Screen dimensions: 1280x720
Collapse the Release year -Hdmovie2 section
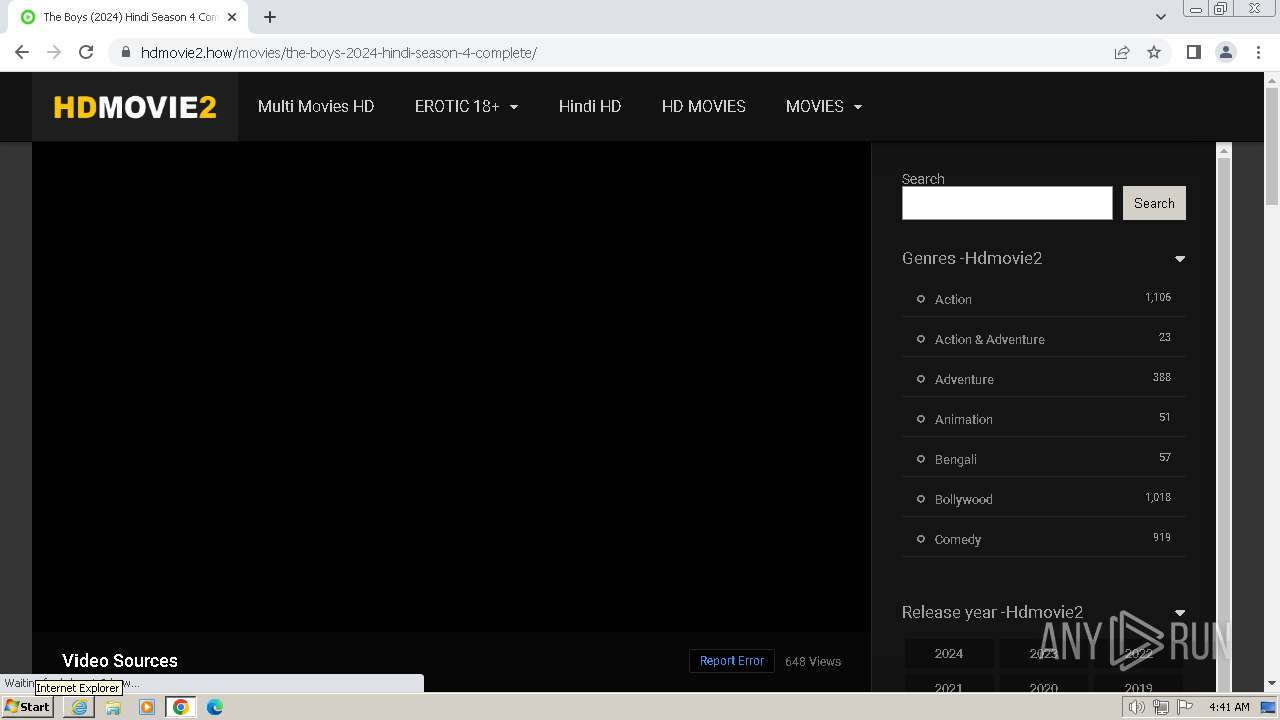point(1180,613)
